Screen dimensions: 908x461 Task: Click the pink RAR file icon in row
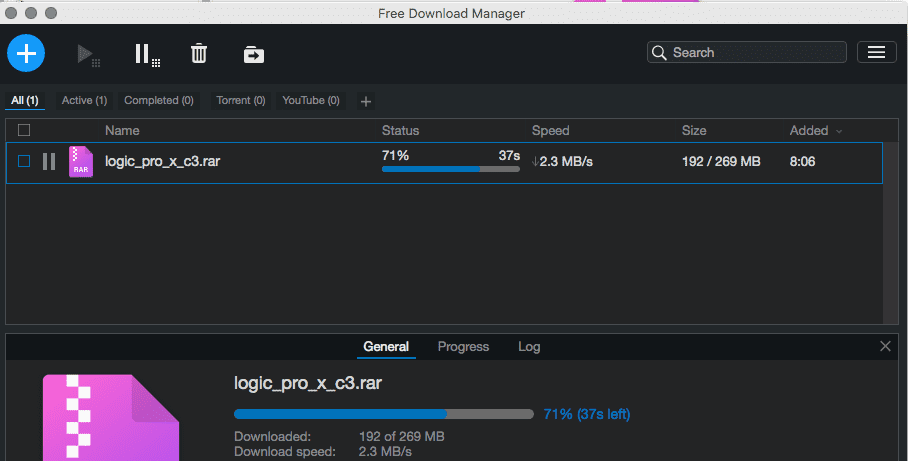coord(81,161)
